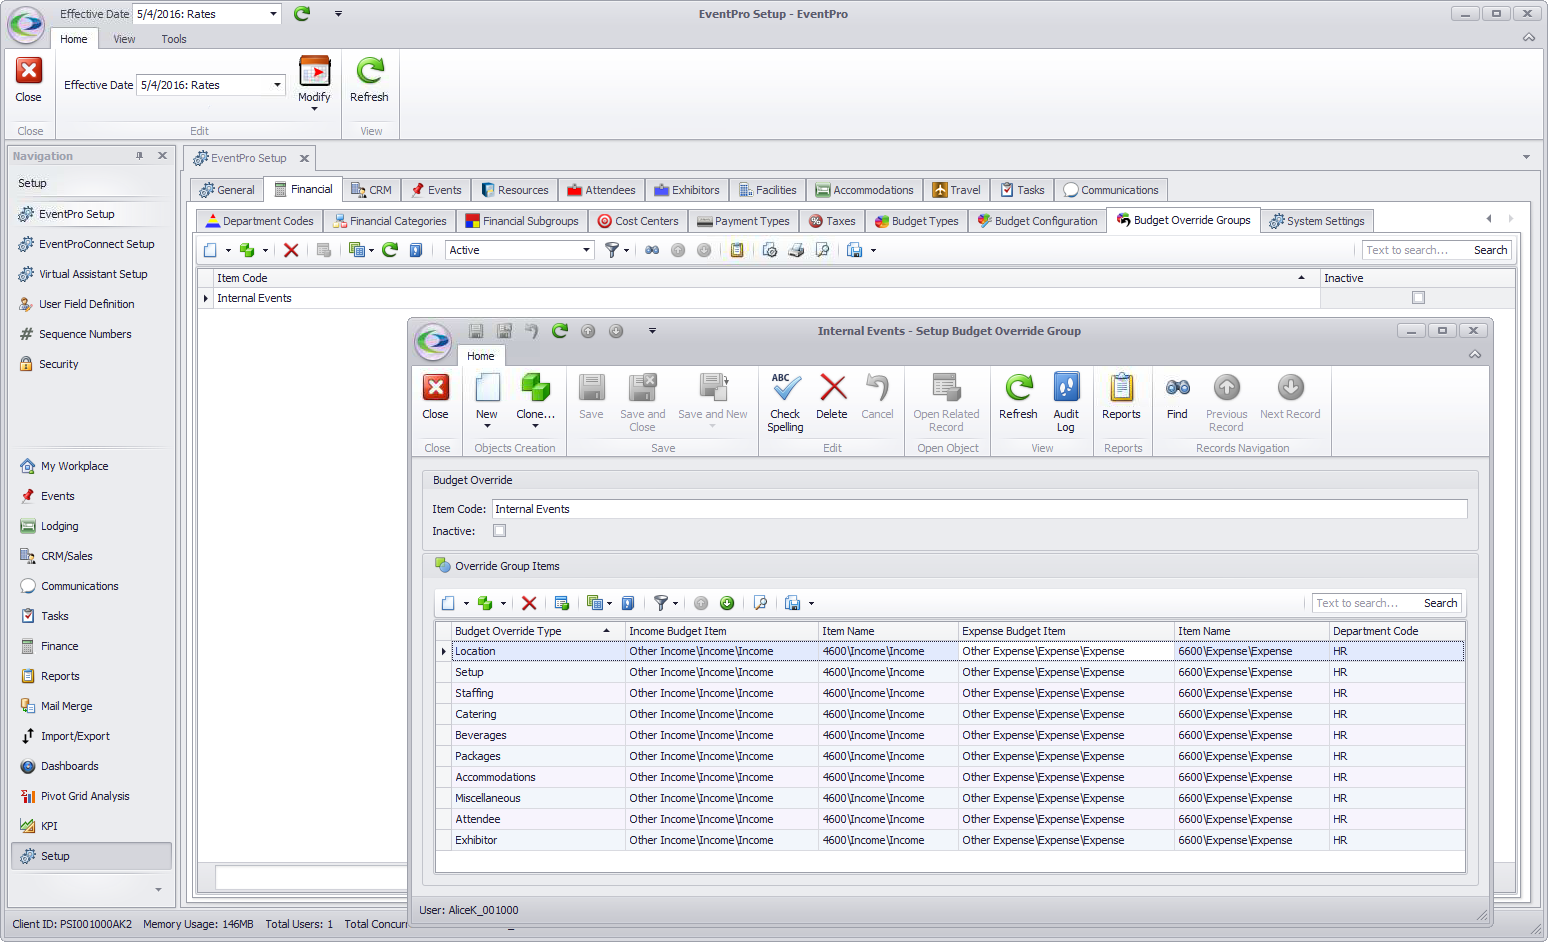Close the EventPro Setup document tab
The image size is (1548, 942).
coord(304,158)
